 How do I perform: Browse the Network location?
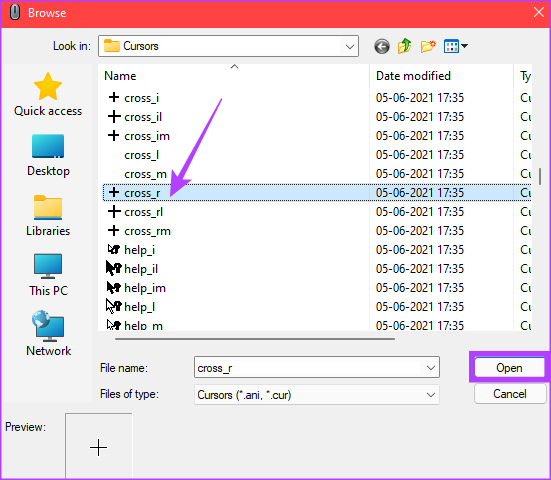click(48, 333)
